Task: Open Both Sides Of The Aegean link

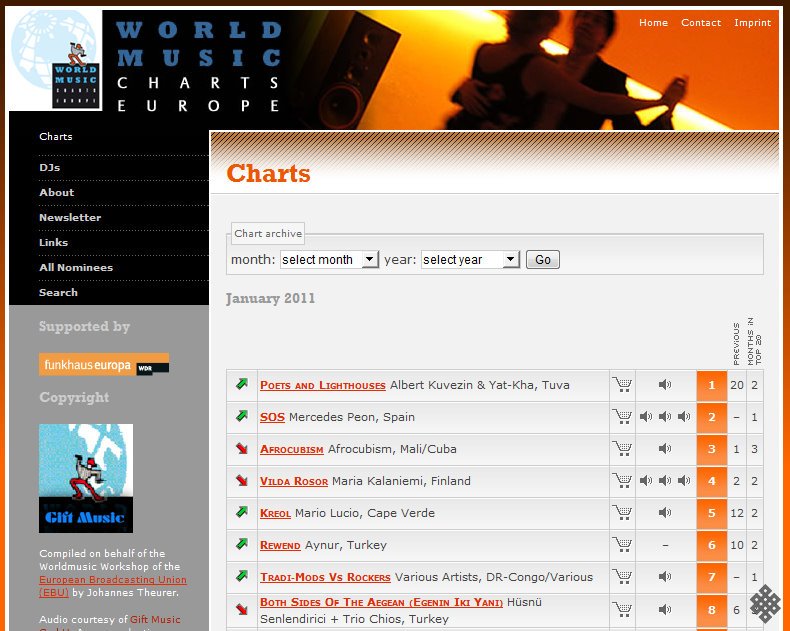Action: coord(381,602)
